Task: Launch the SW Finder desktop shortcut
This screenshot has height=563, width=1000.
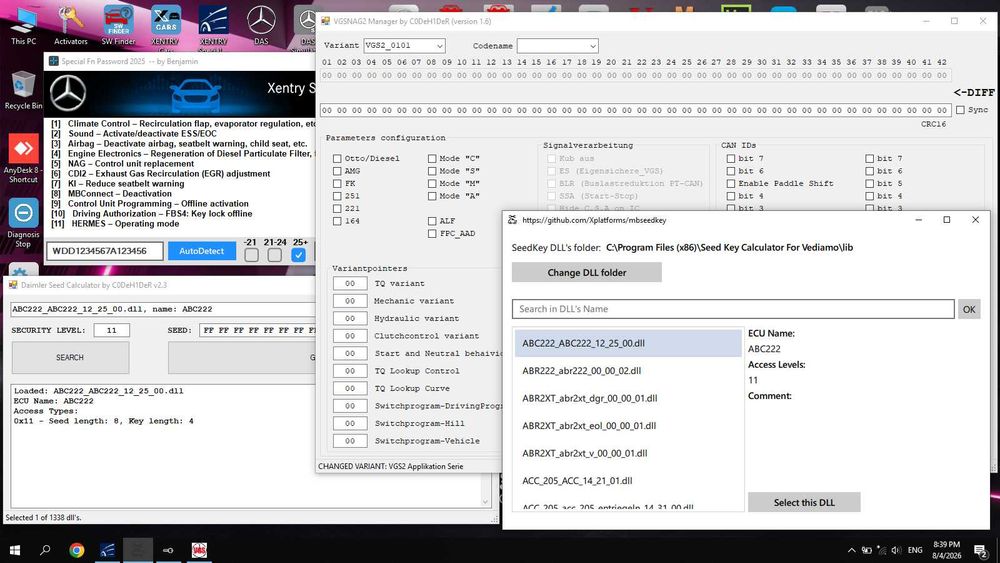Action: 118,26
